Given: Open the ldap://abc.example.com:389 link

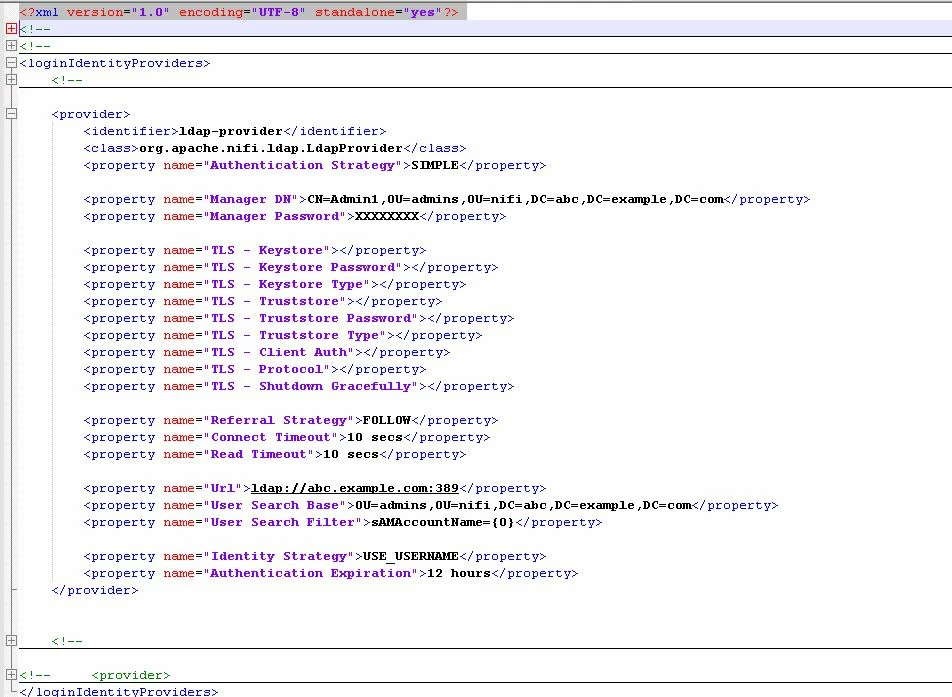Looking at the screenshot, I should [x=355, y=488].
